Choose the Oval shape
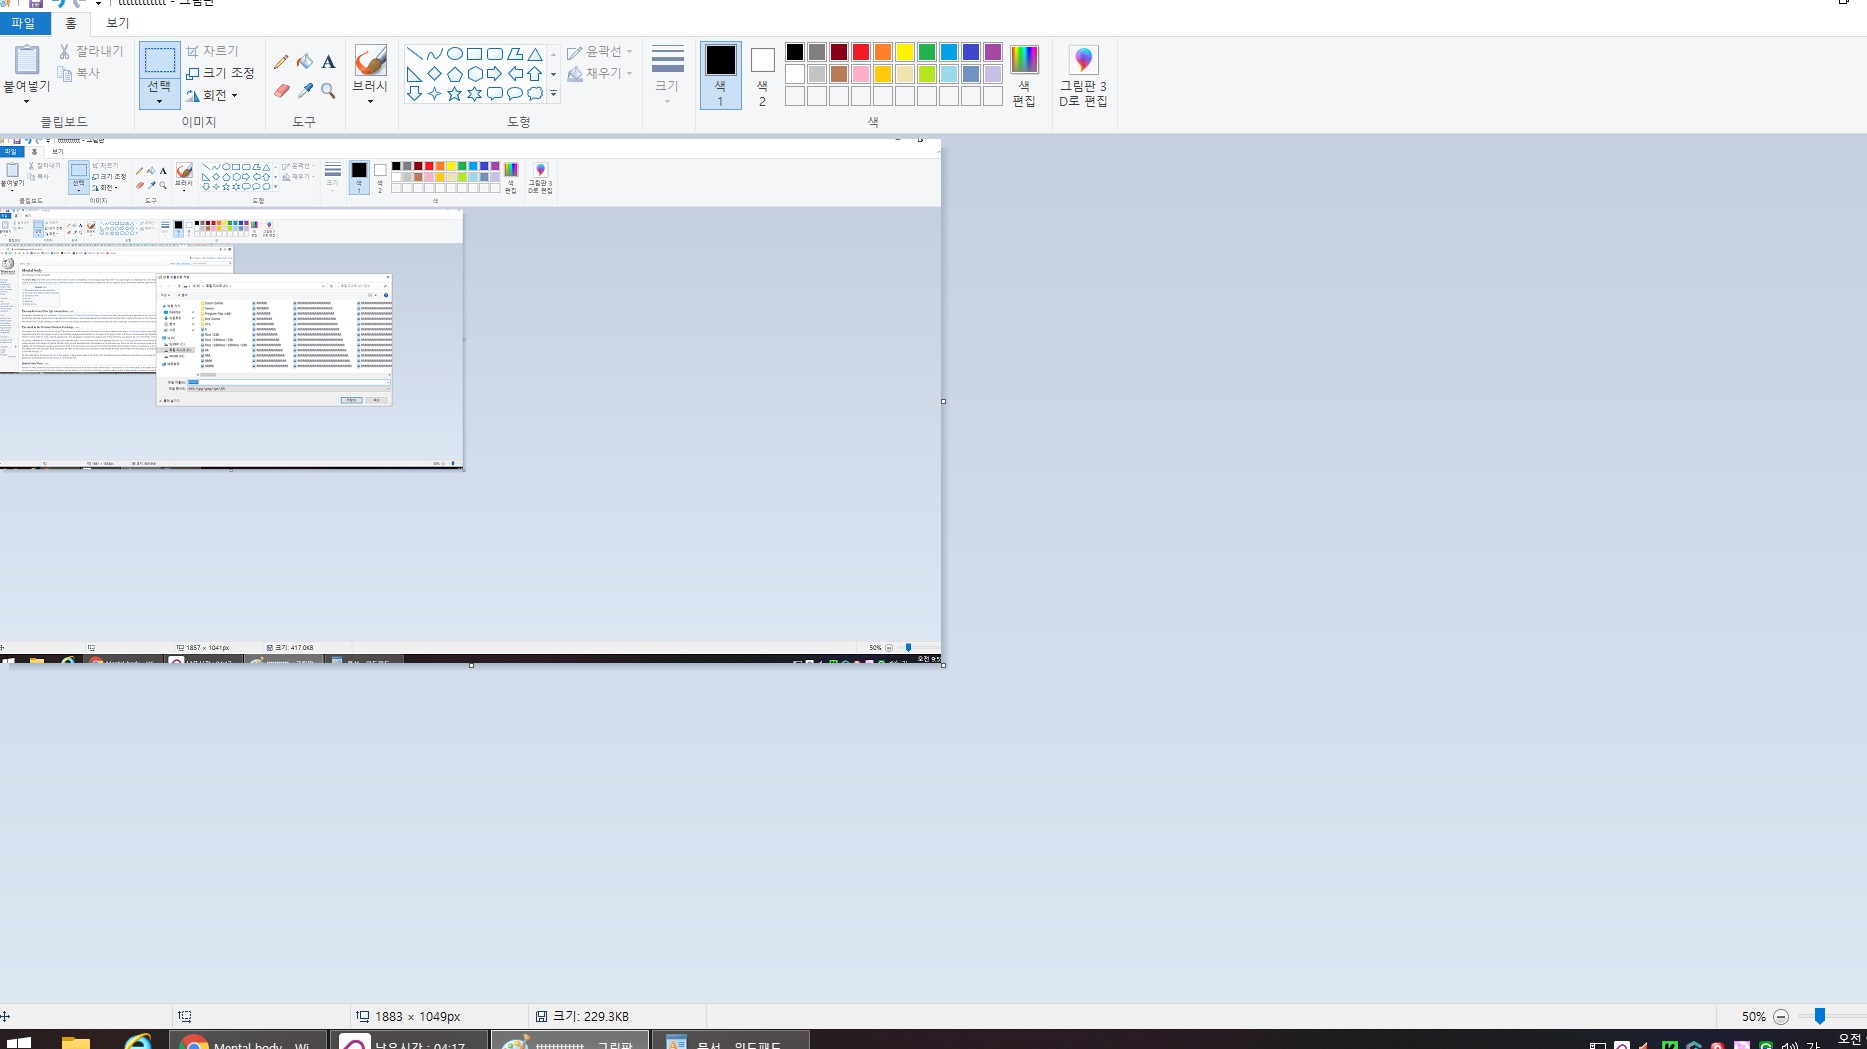The width and height of the screenshot is (1867, 1049). pyautogui.click(x=454, y=54)
